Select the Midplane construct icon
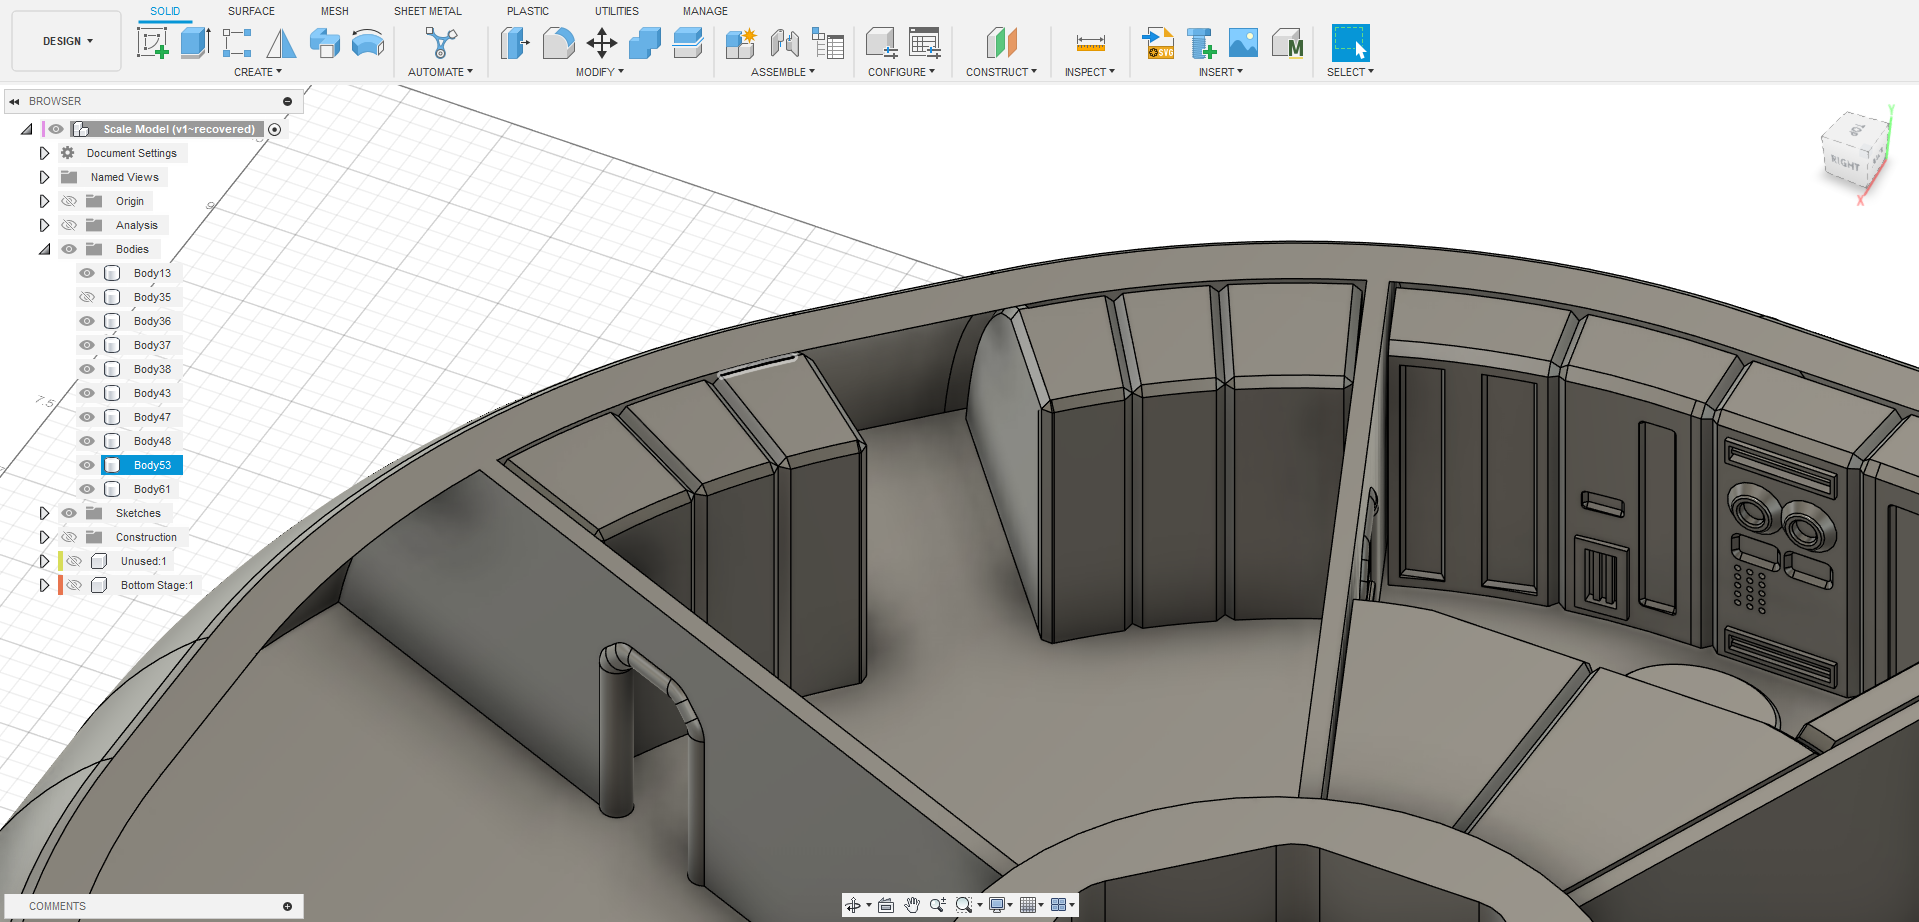Screen dimensions: 1919x922 click(1001, 42)
